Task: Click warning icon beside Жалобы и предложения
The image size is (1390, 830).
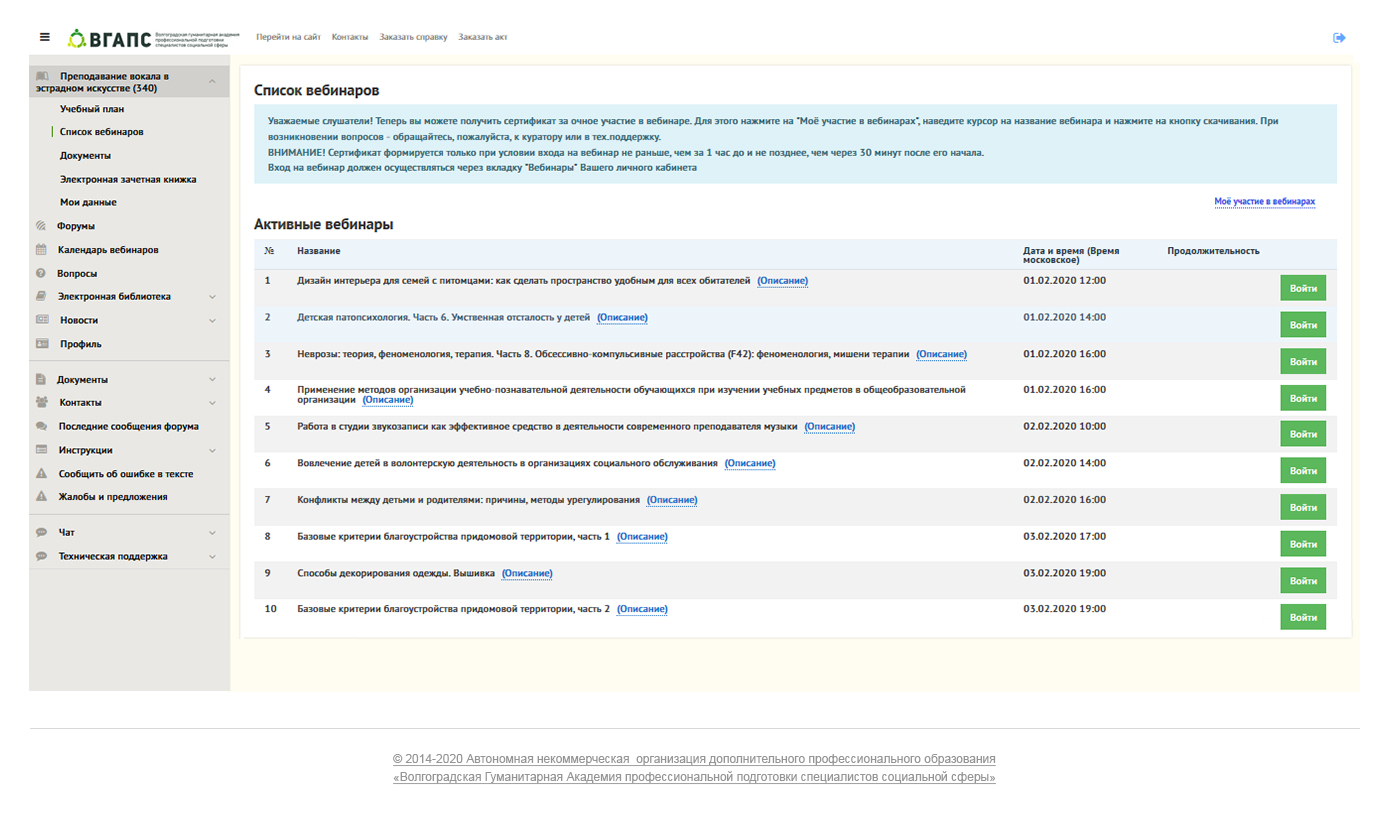Action: coord(42,497)
